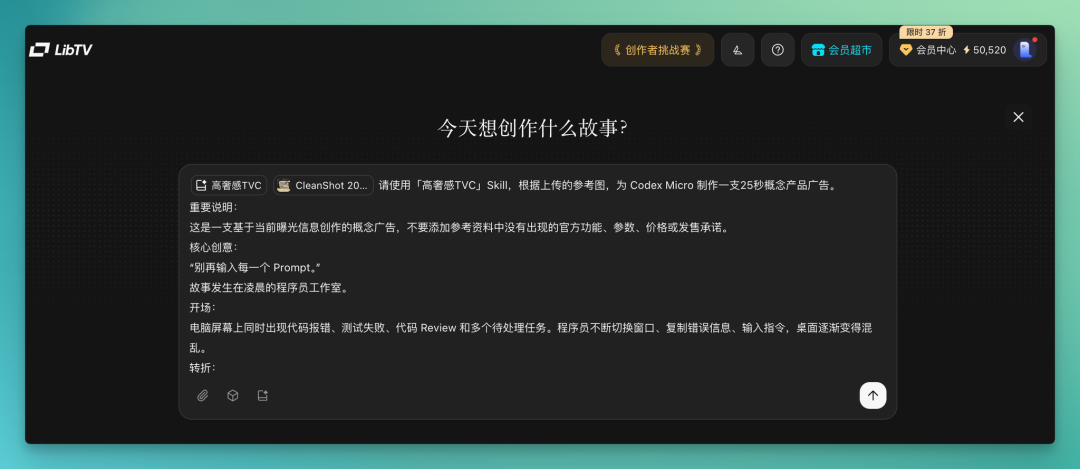Close the creation dialog with the X button
The height and width of the screenshot is (469, 1080).
pyautogui.click(x=1018, y=117)
